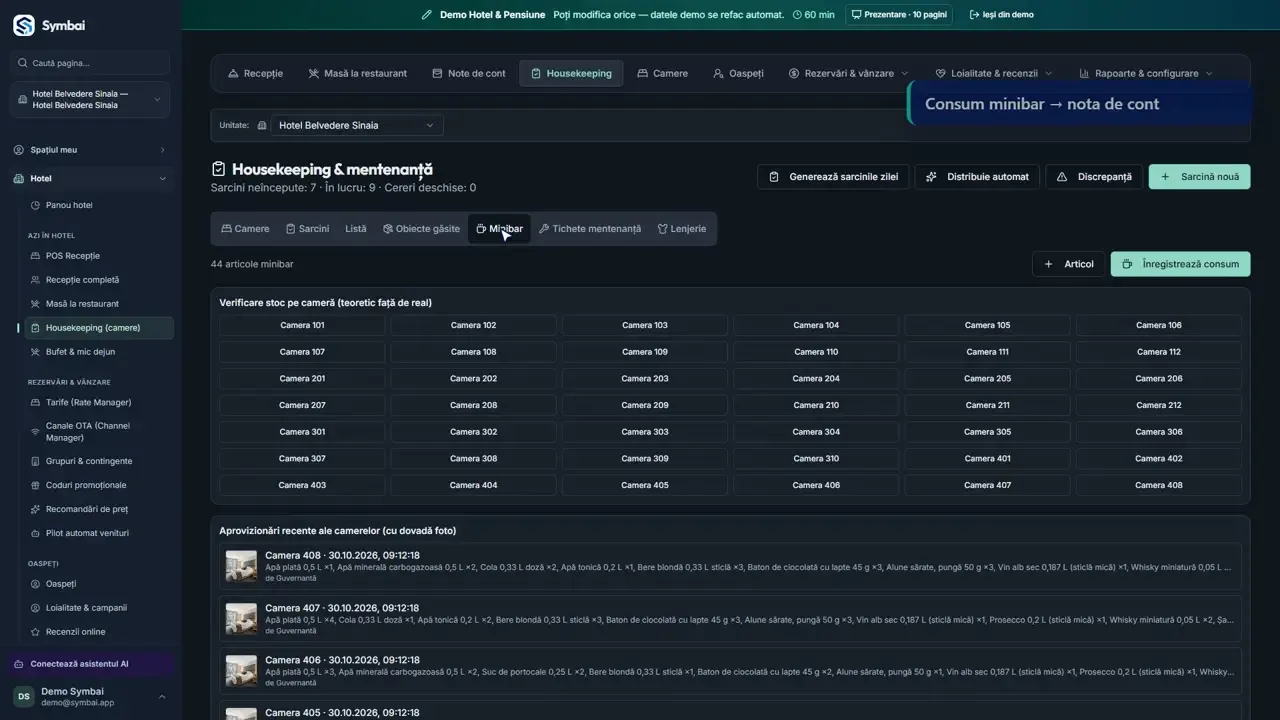
Task: Open the Hotel Belvedere Sinaia unit dropdown
Action: coord(355,126)
